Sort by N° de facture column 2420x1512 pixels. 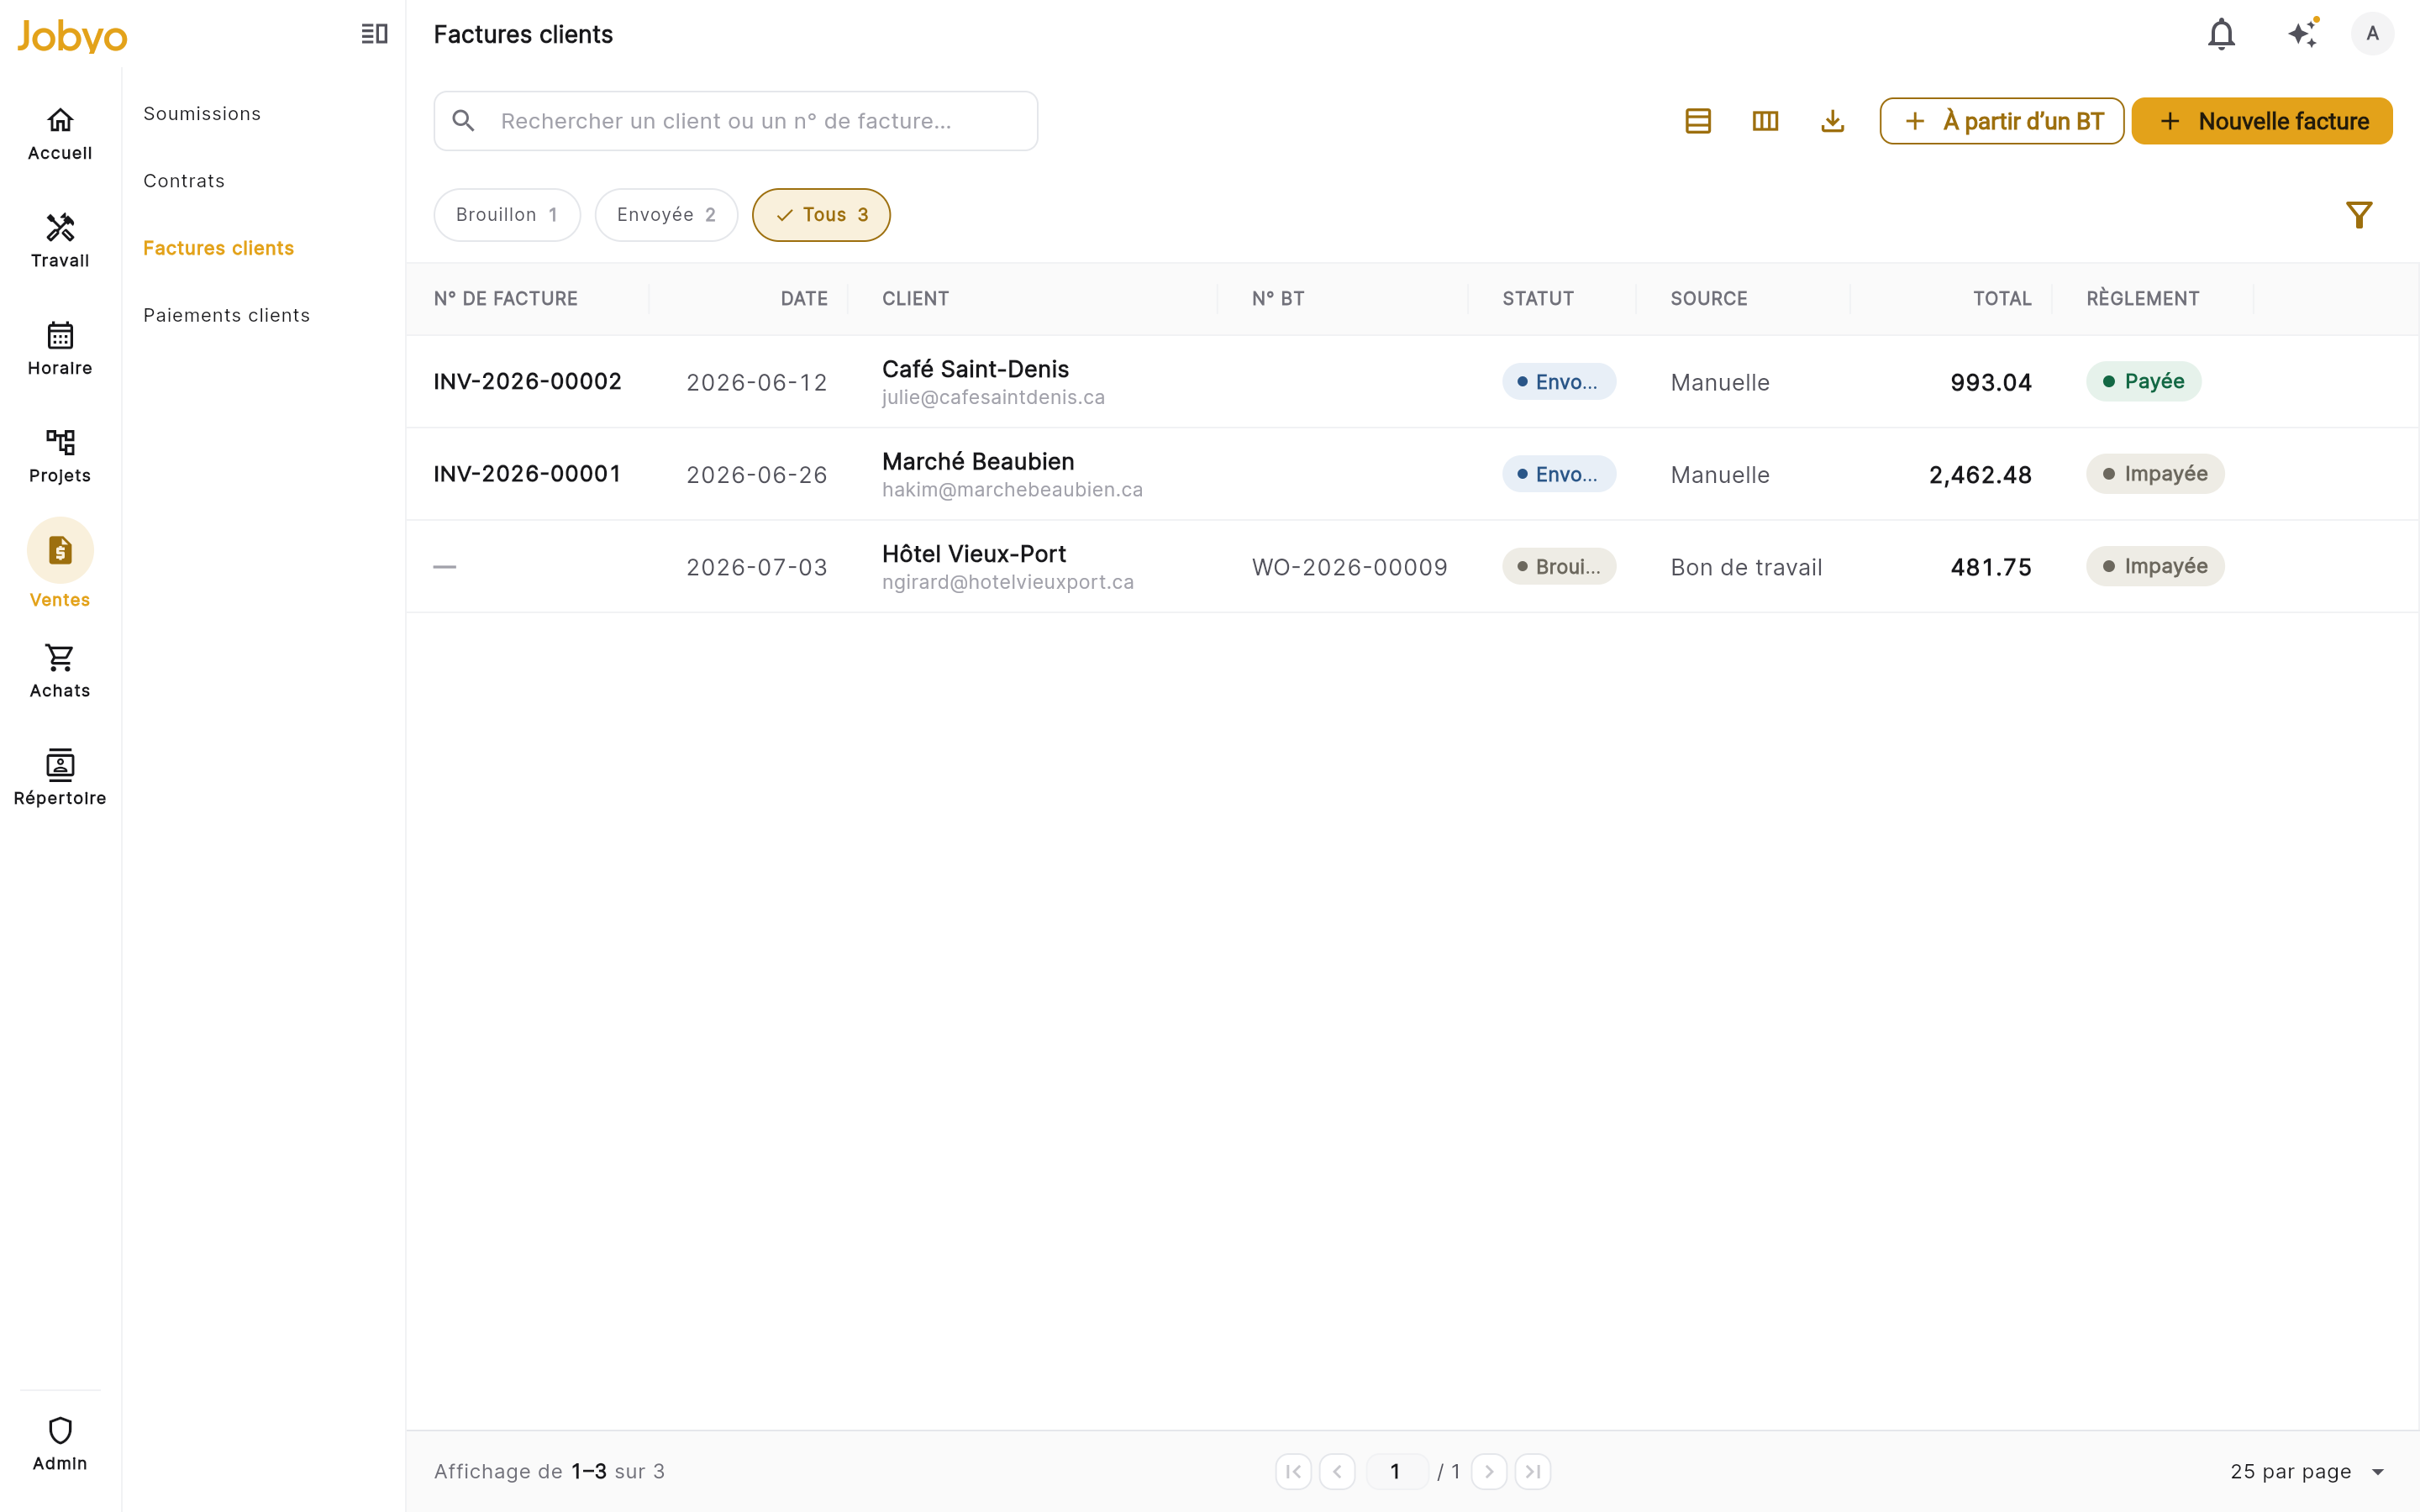[506, 299]
